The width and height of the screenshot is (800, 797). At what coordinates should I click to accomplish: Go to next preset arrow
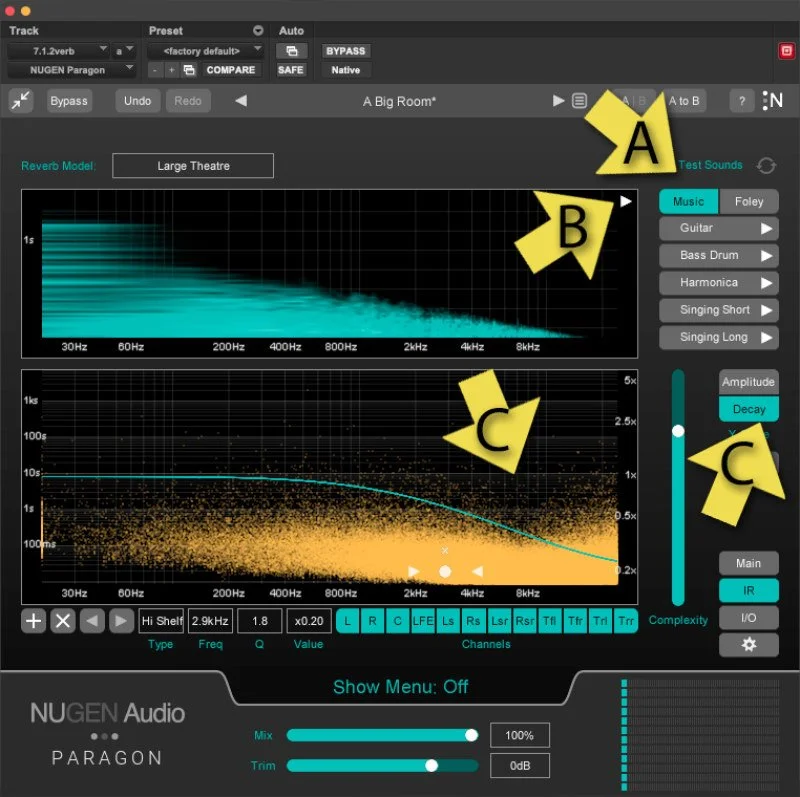click(558, 101)
